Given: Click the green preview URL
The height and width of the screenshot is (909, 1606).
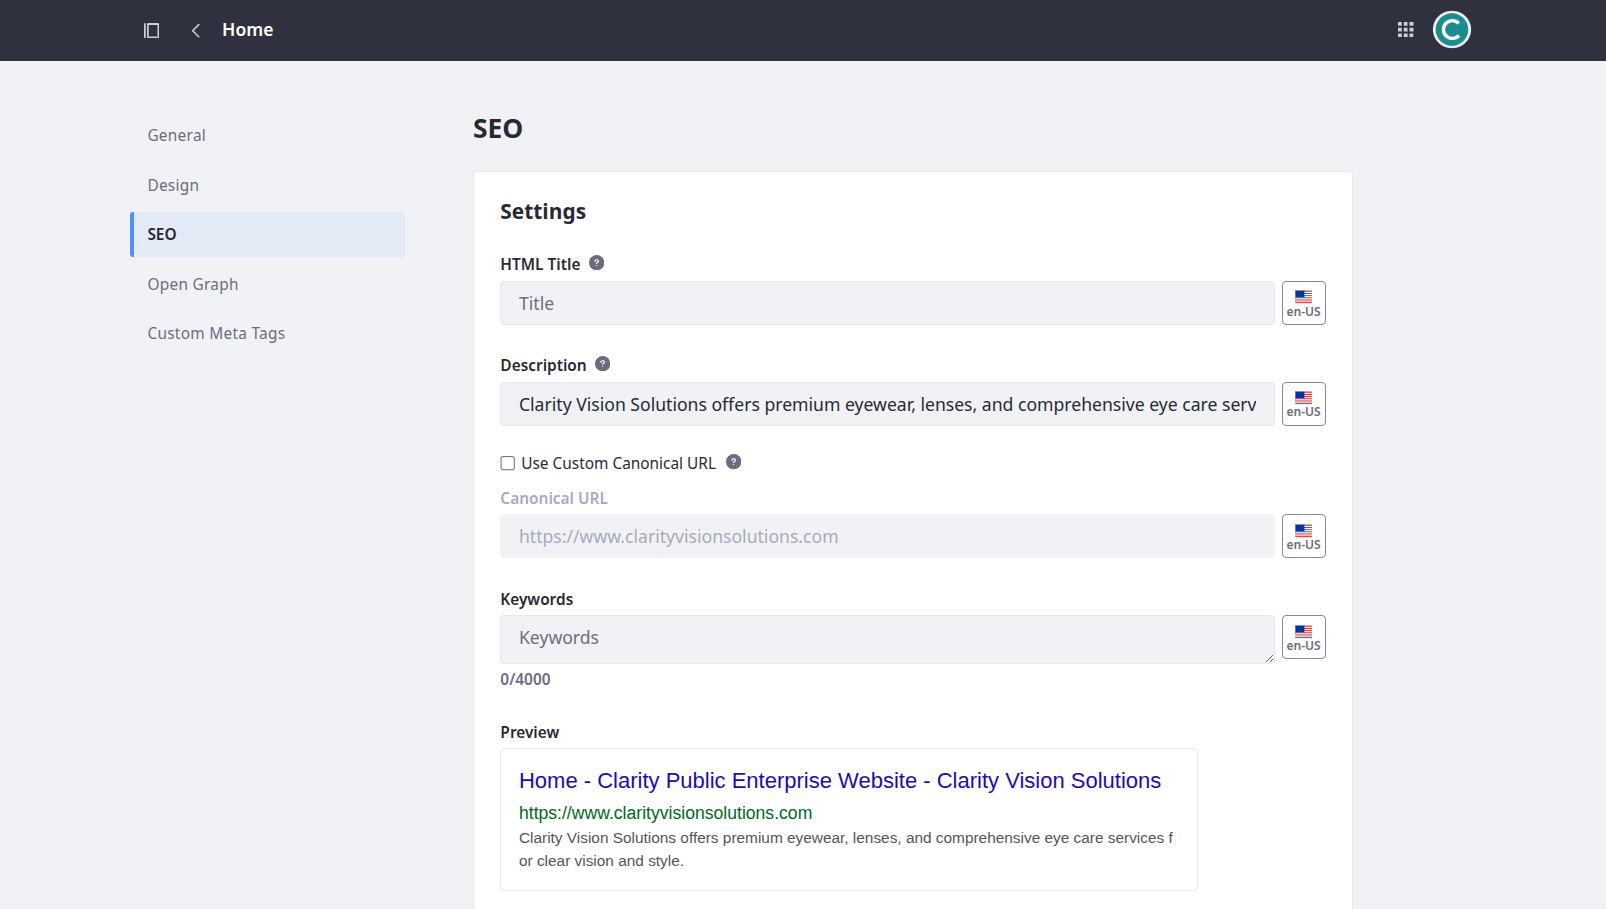Looking at the screenshot, I should pos(665,813).
